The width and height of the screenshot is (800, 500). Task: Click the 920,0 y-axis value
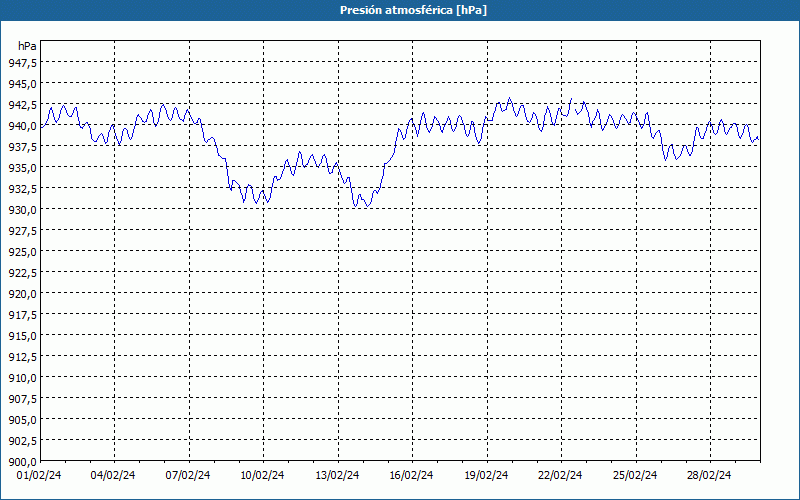(x=21, y=294)
